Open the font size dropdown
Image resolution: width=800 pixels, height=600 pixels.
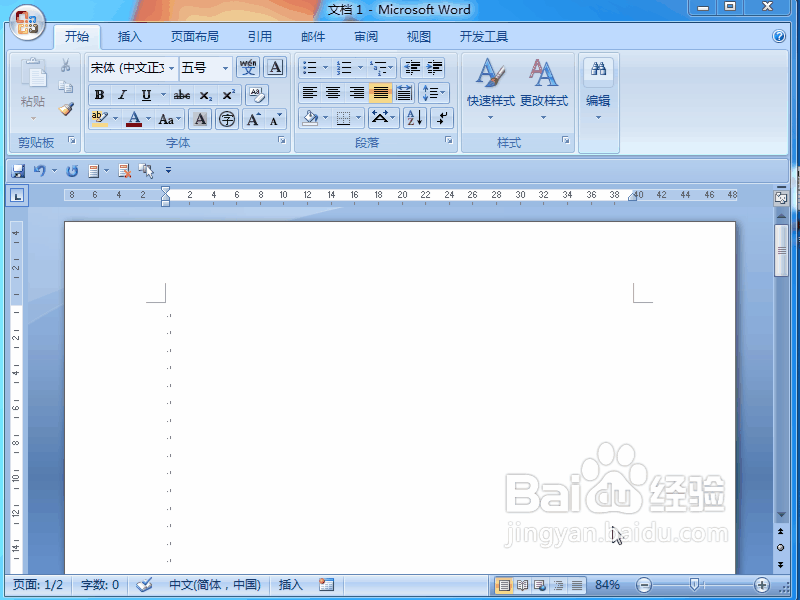click(224, 67)
